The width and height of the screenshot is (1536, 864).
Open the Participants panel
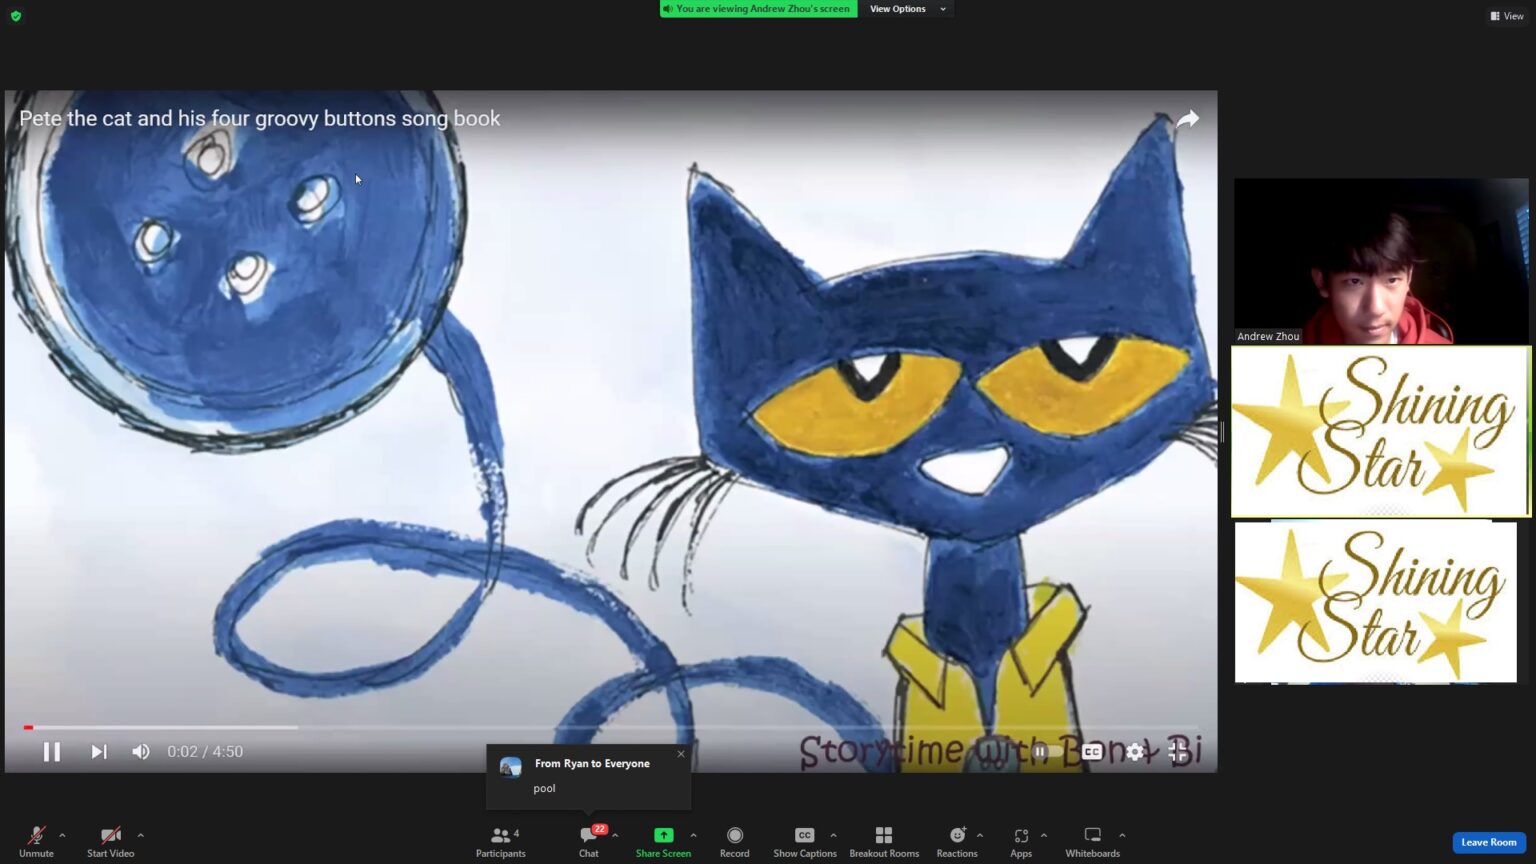[x=500, y=841]
